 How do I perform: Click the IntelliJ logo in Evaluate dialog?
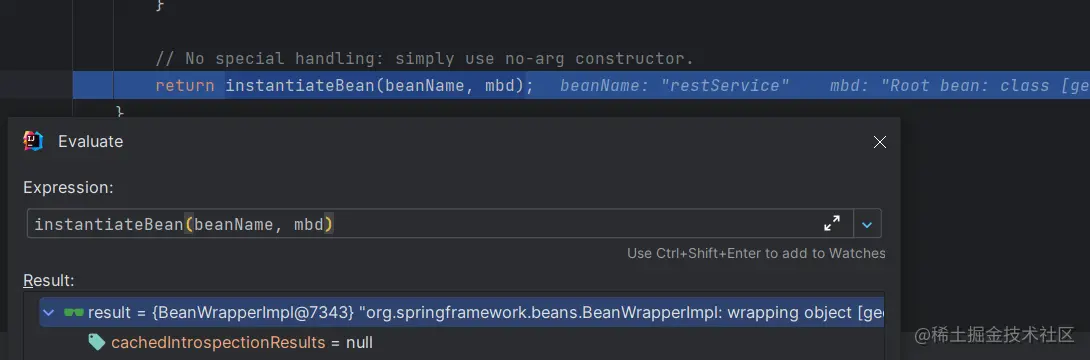pyautogui.click(x=33, y=141)
